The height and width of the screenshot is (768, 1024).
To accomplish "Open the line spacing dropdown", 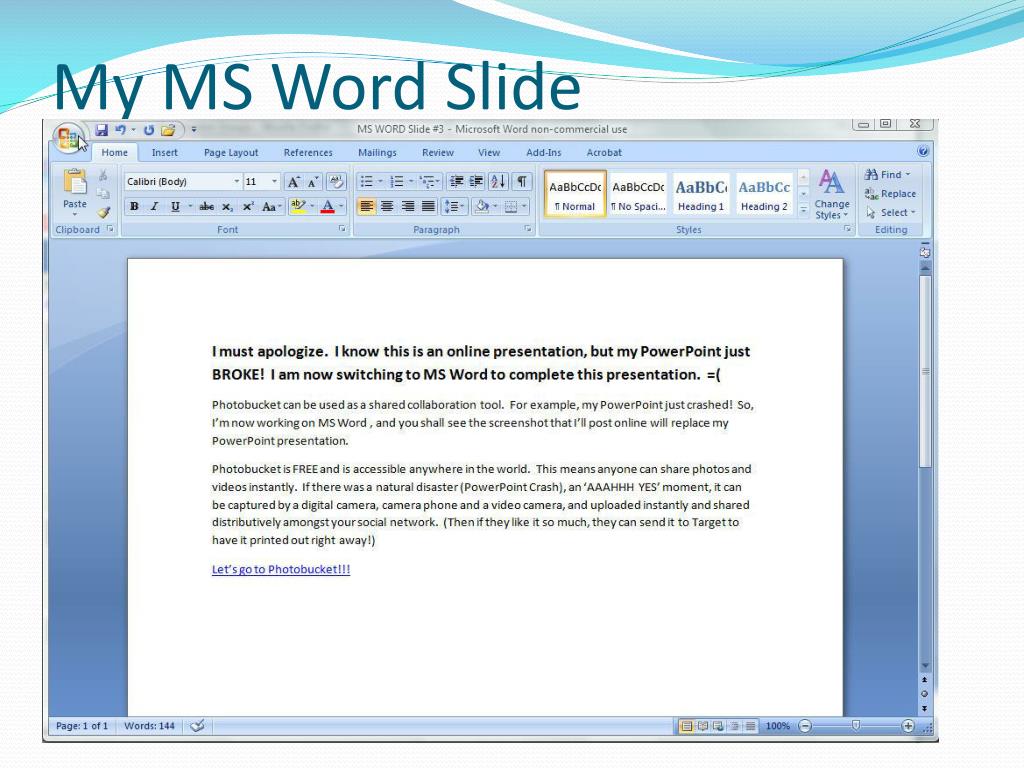I will (454, 207).
